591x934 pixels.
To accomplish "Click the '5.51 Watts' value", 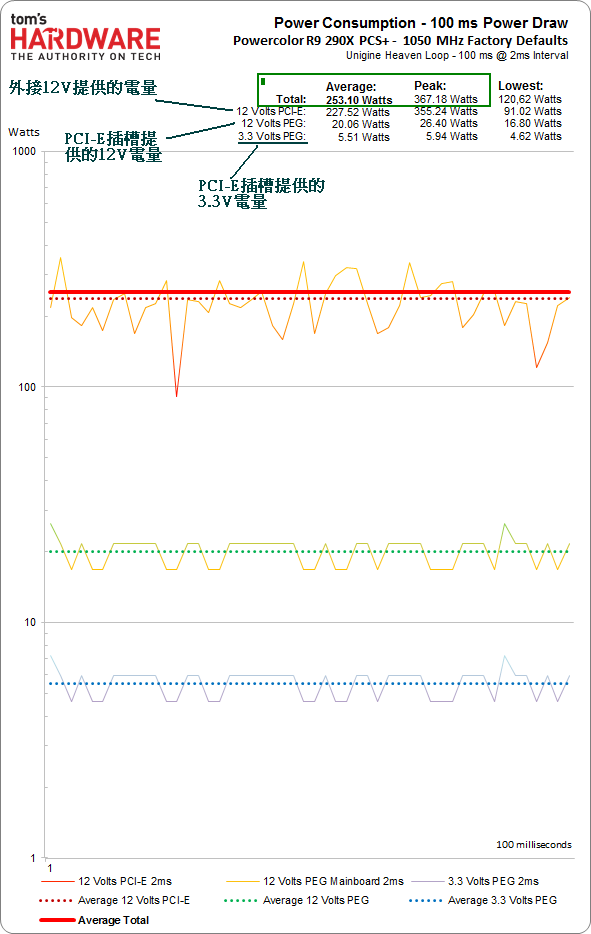I will tap(363, 137).
